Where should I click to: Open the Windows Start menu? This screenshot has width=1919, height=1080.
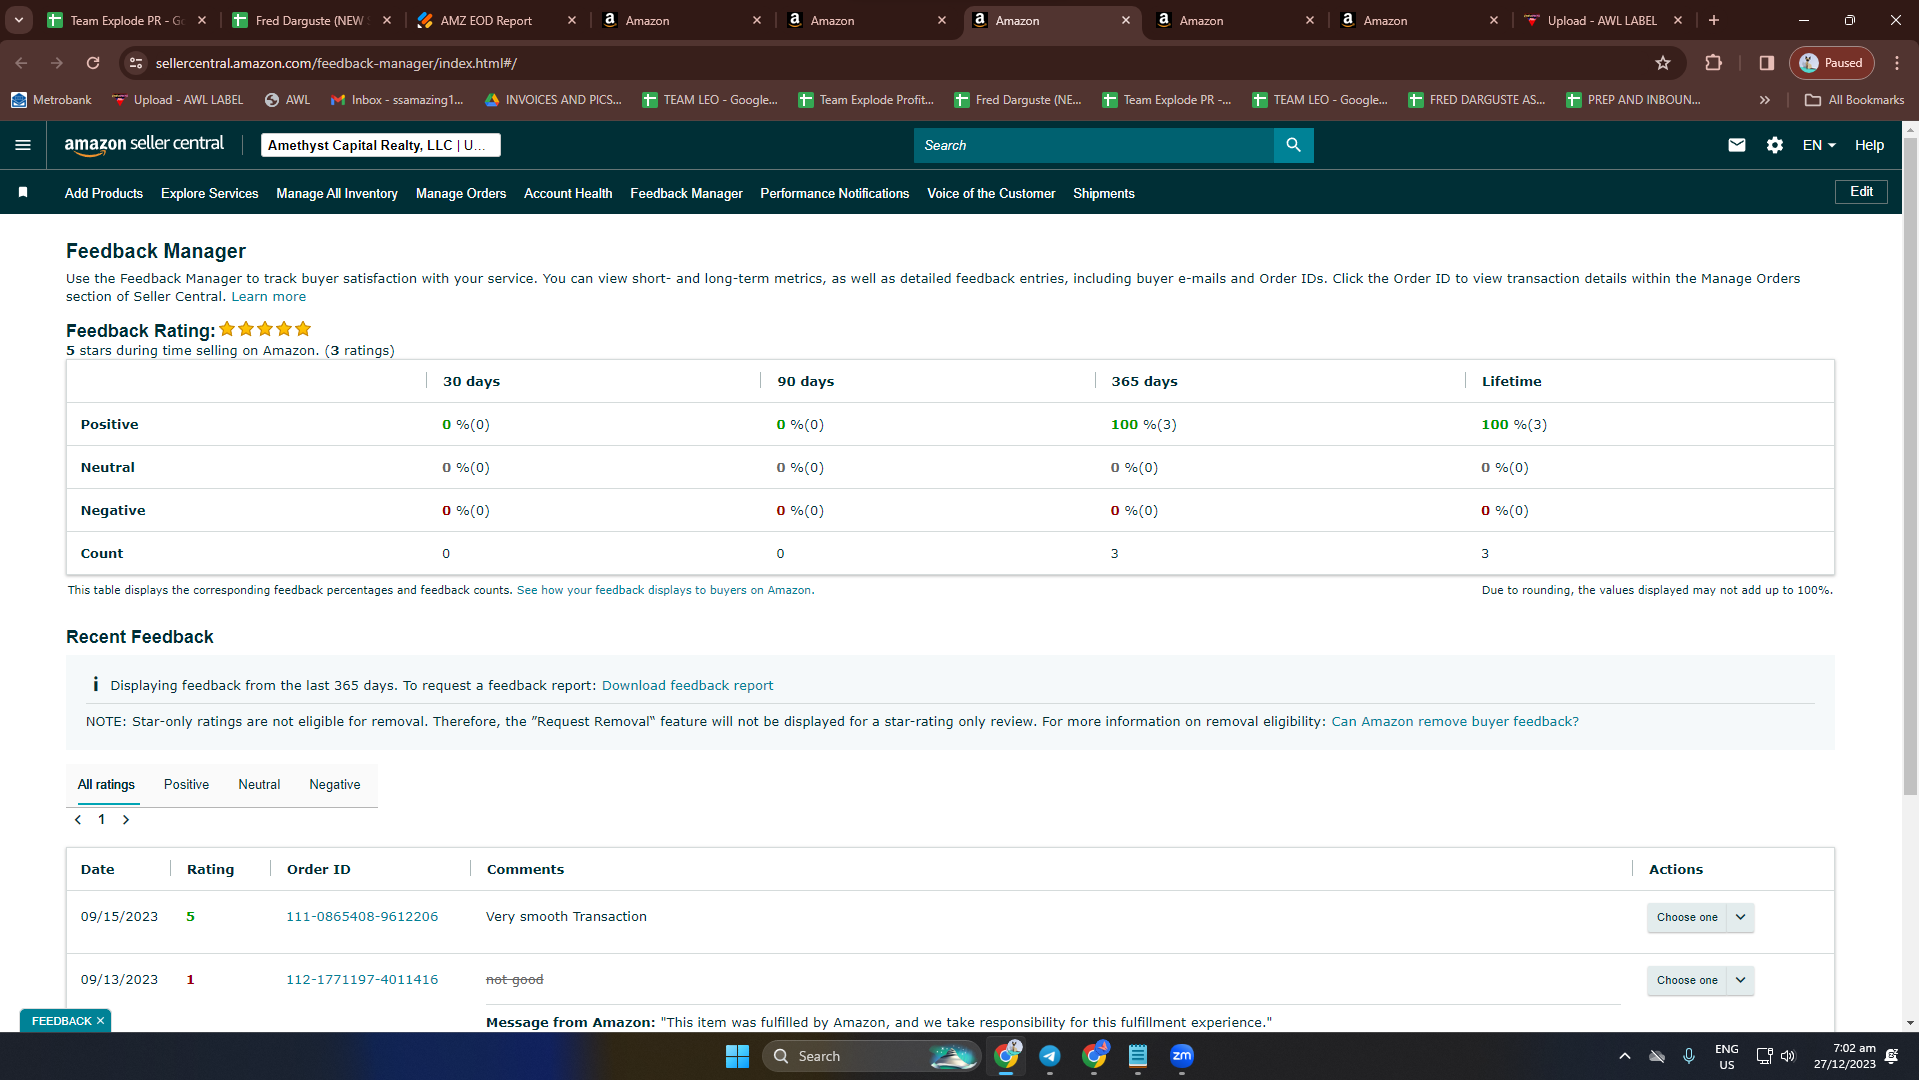point(737,1056)
